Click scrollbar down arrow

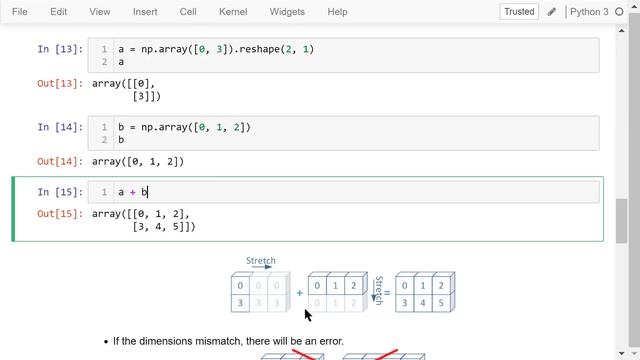click(x=622, y=353)
